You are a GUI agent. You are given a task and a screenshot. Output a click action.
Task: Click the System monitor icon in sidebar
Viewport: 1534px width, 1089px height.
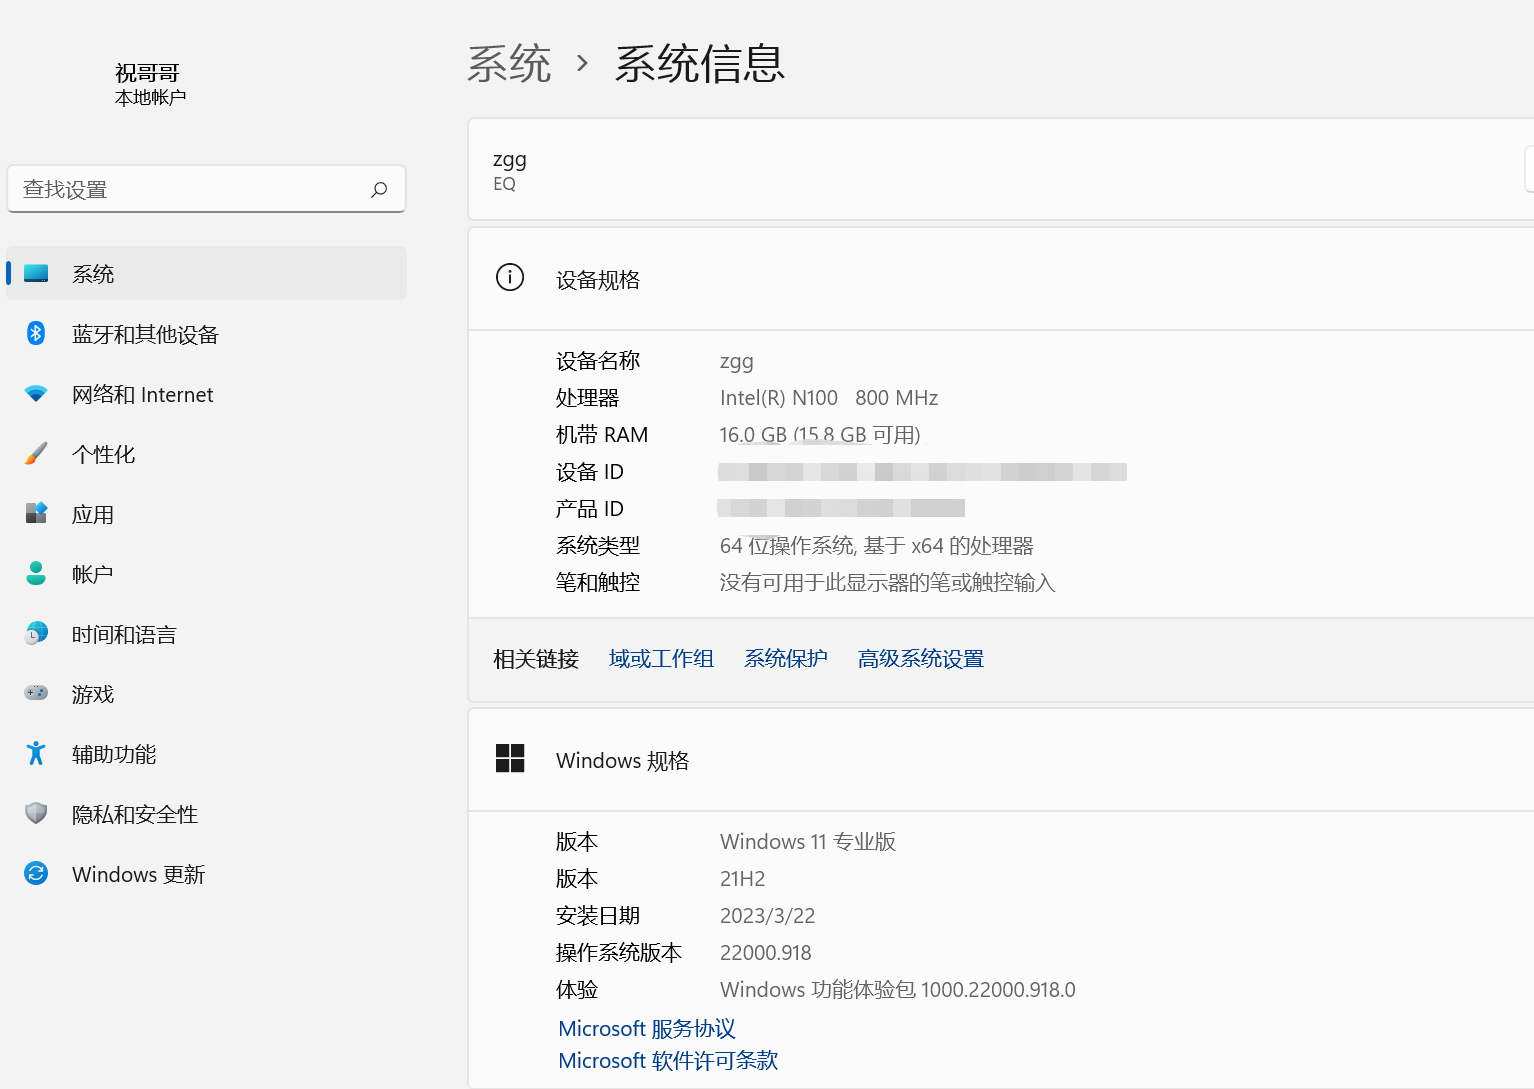(36, 273)
